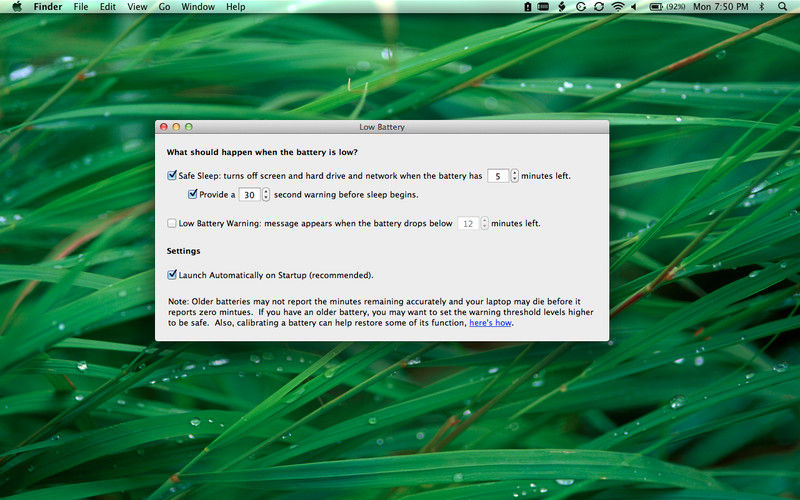The height and width of the screenshot is (500, 800).
Task: Click the Low Battery app menu bar icon
Action: pos(528,7)
